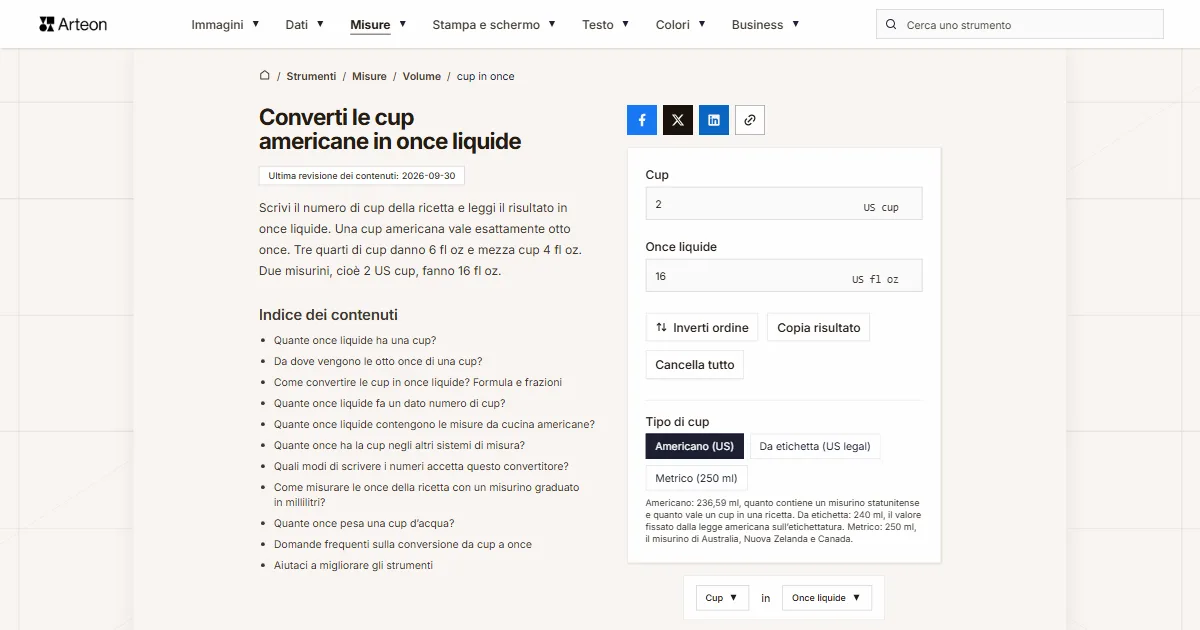Click the Arteon logo

[x=73, y=24]
